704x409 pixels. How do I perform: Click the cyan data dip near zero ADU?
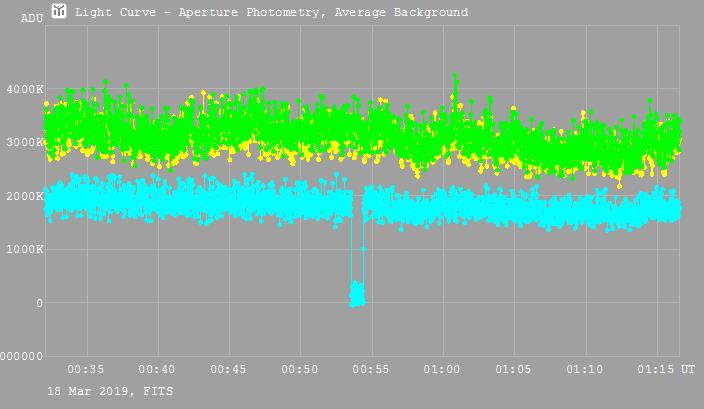click(356, 294)
